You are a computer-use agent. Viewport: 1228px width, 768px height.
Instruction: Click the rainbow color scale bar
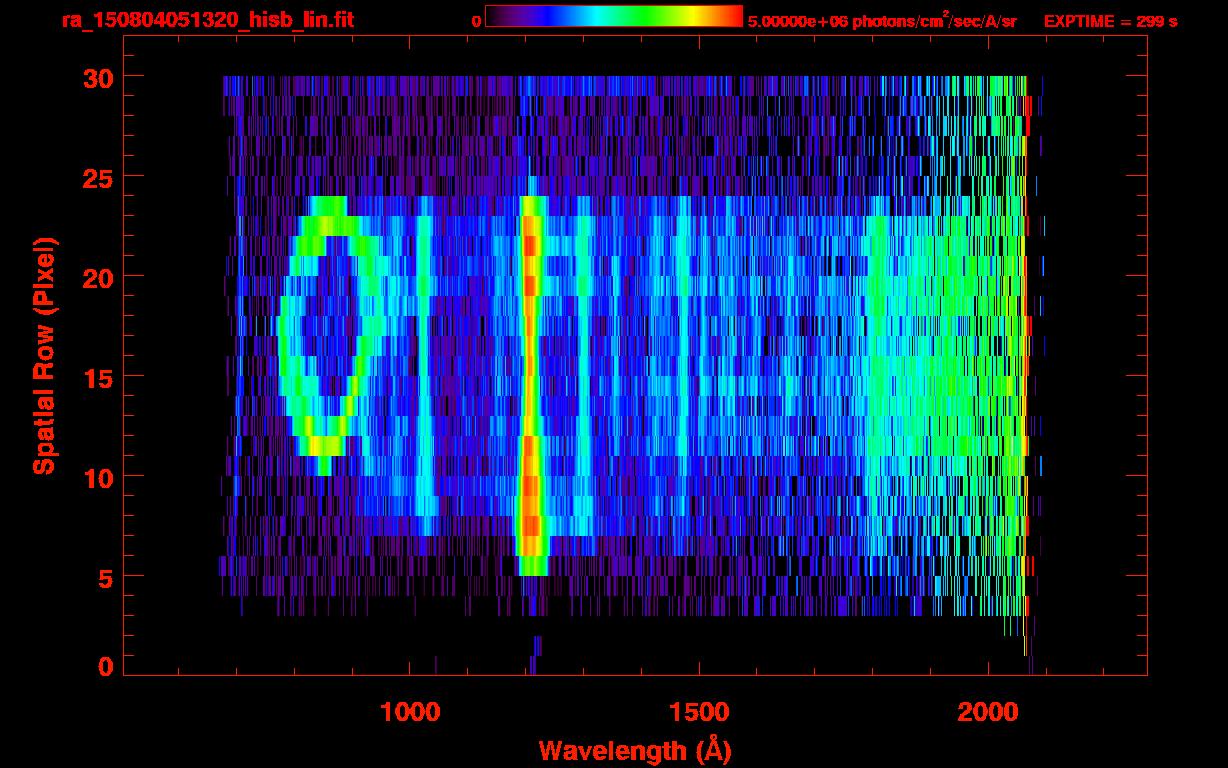[614, 16]
